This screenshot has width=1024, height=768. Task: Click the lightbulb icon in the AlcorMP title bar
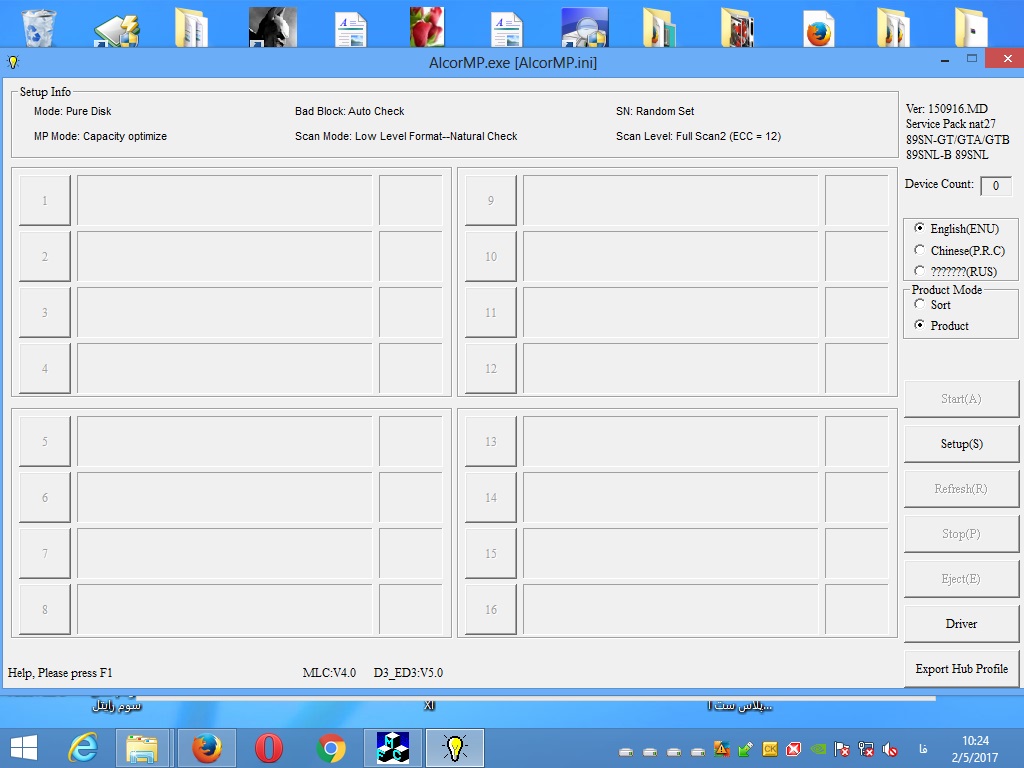13,63
